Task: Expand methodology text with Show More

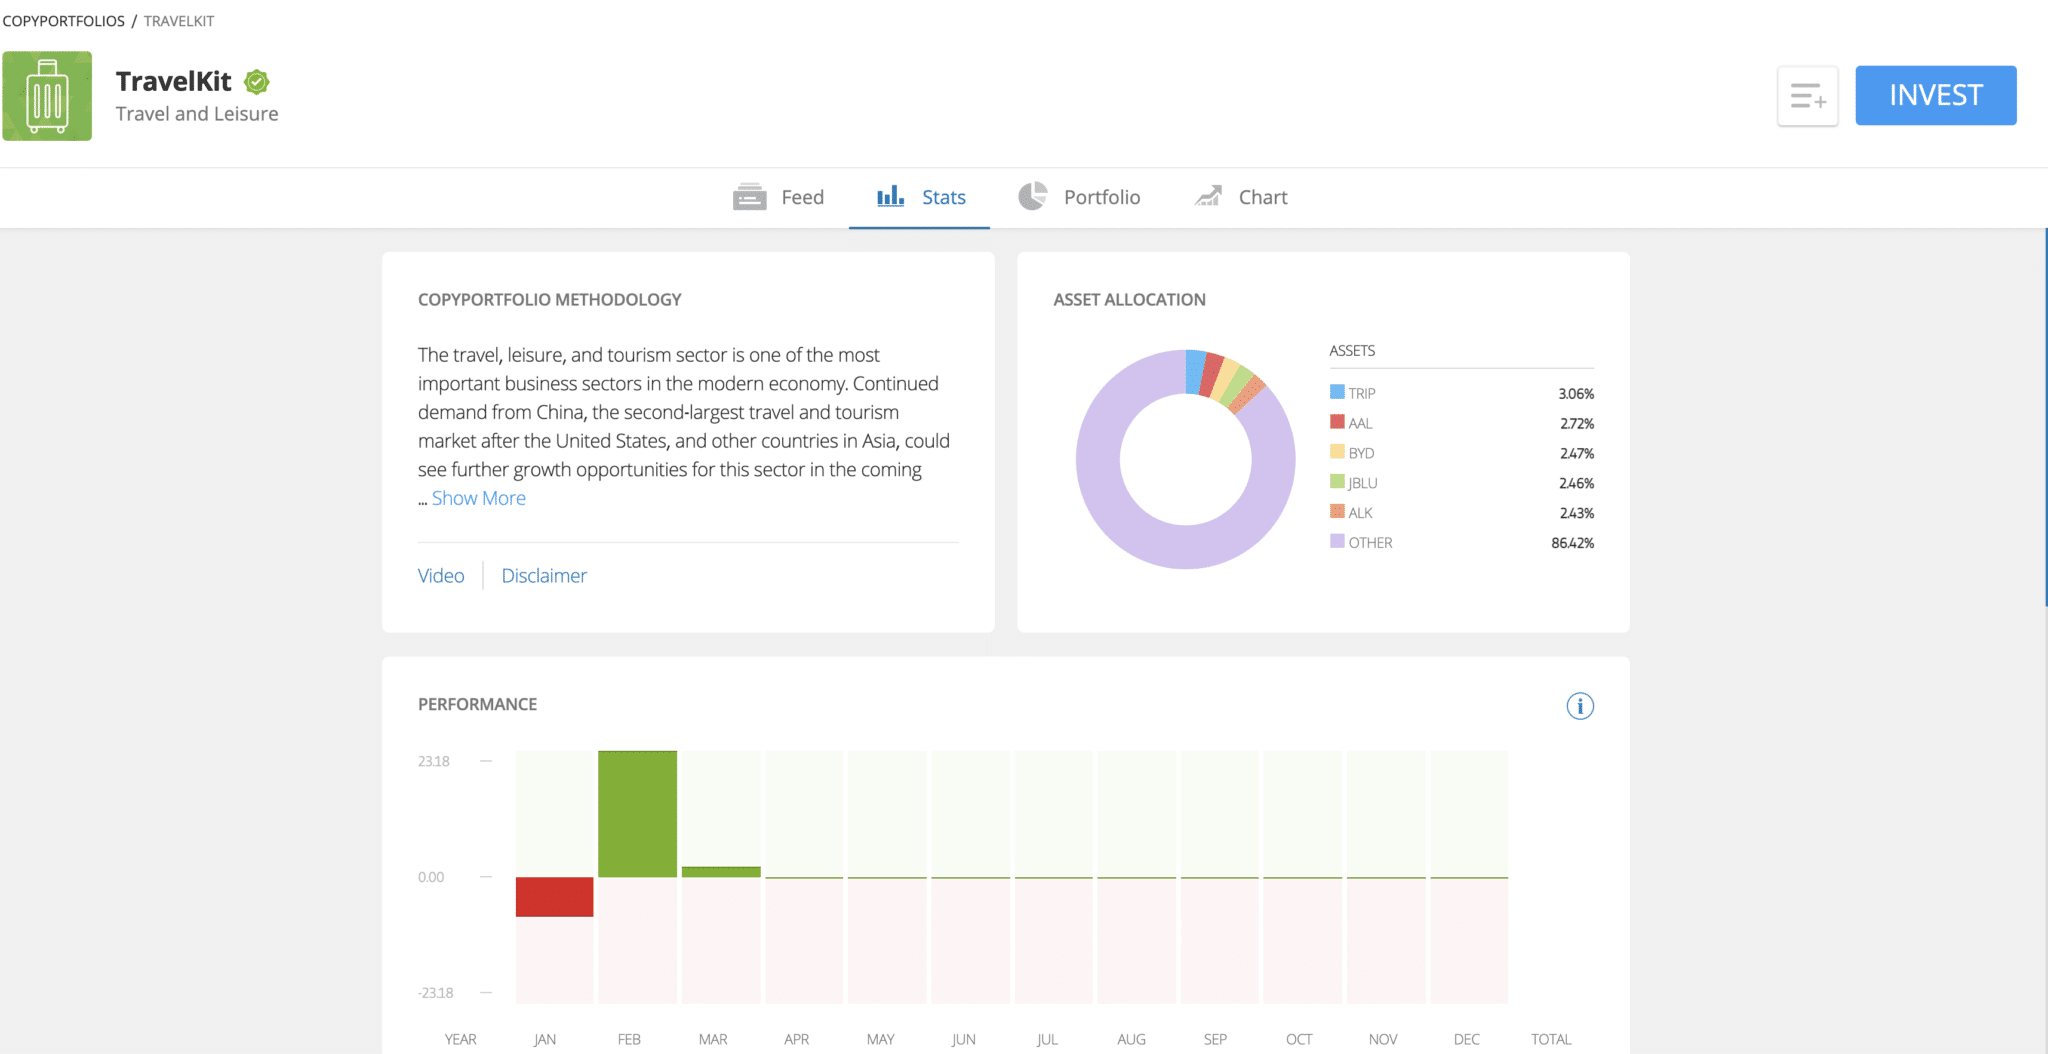Action: point(478,498)
